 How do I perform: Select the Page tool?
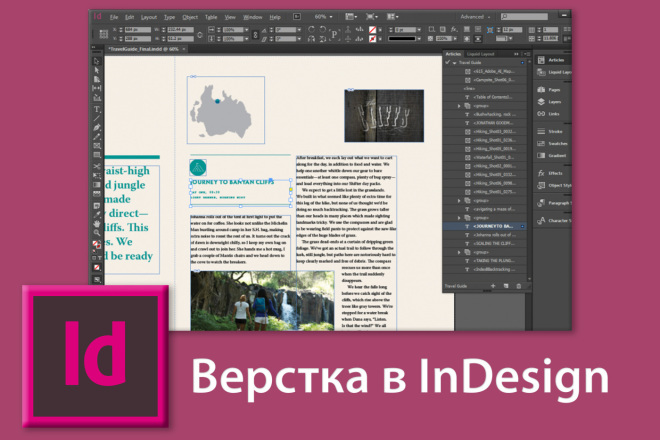[x=97, y=79]
